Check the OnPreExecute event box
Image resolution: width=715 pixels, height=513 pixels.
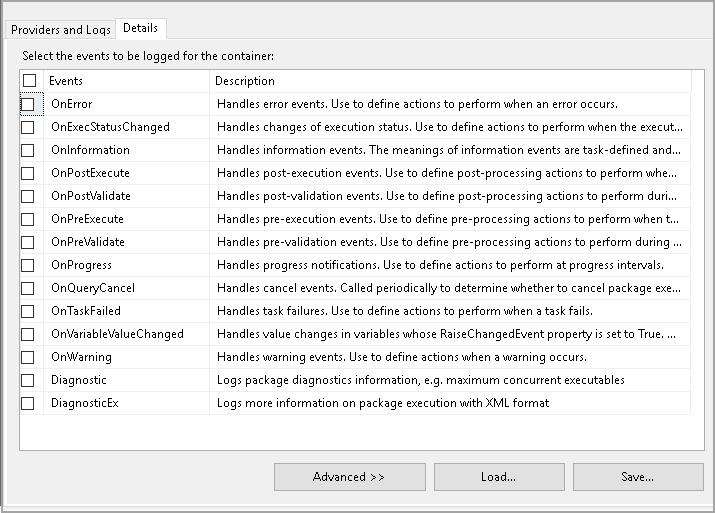pos(28,219)
